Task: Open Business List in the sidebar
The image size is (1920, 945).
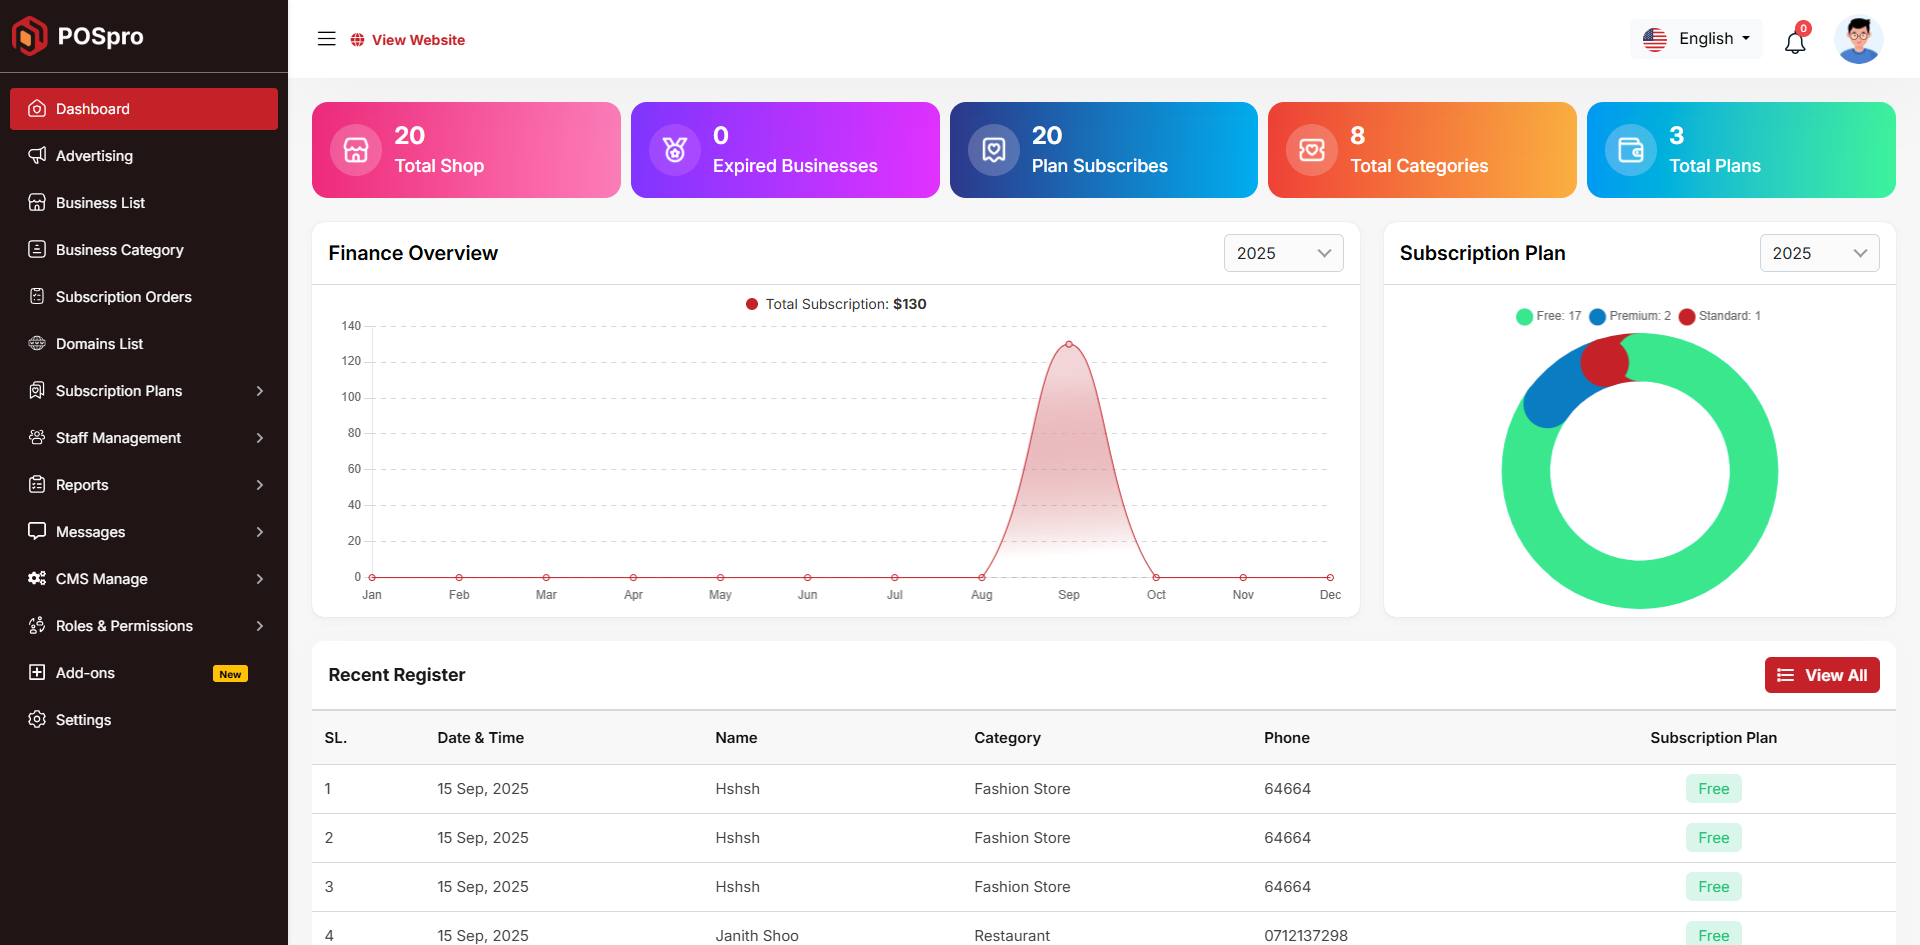Action: (x=100, y=203)
